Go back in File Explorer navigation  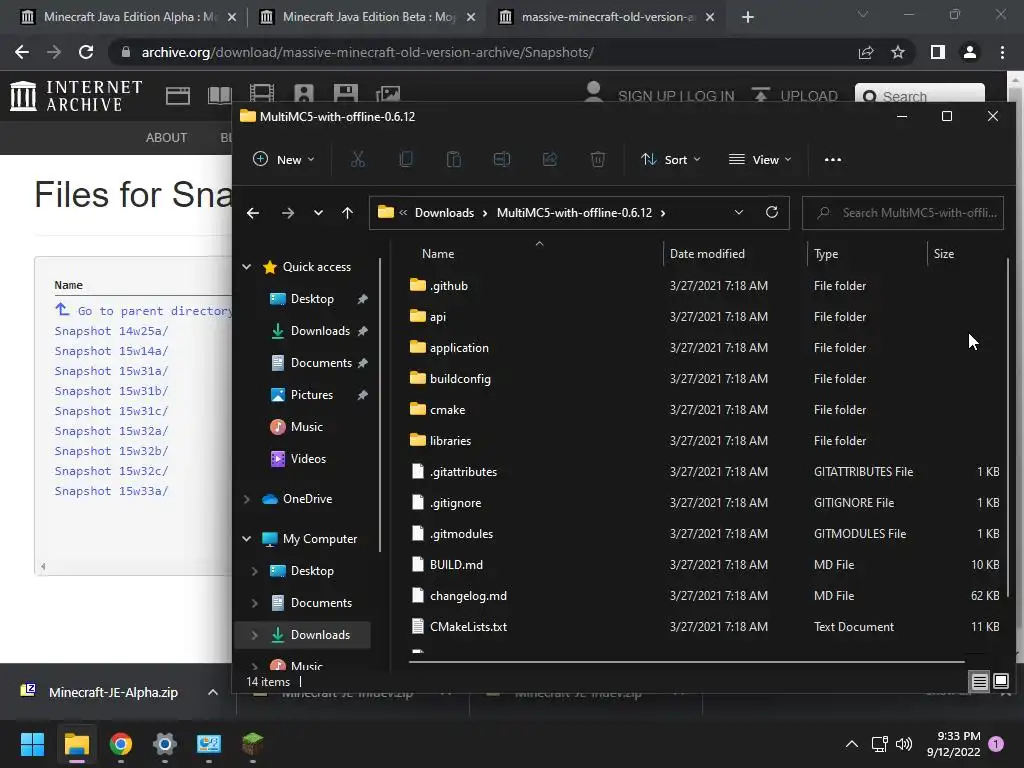pos(253,213)
